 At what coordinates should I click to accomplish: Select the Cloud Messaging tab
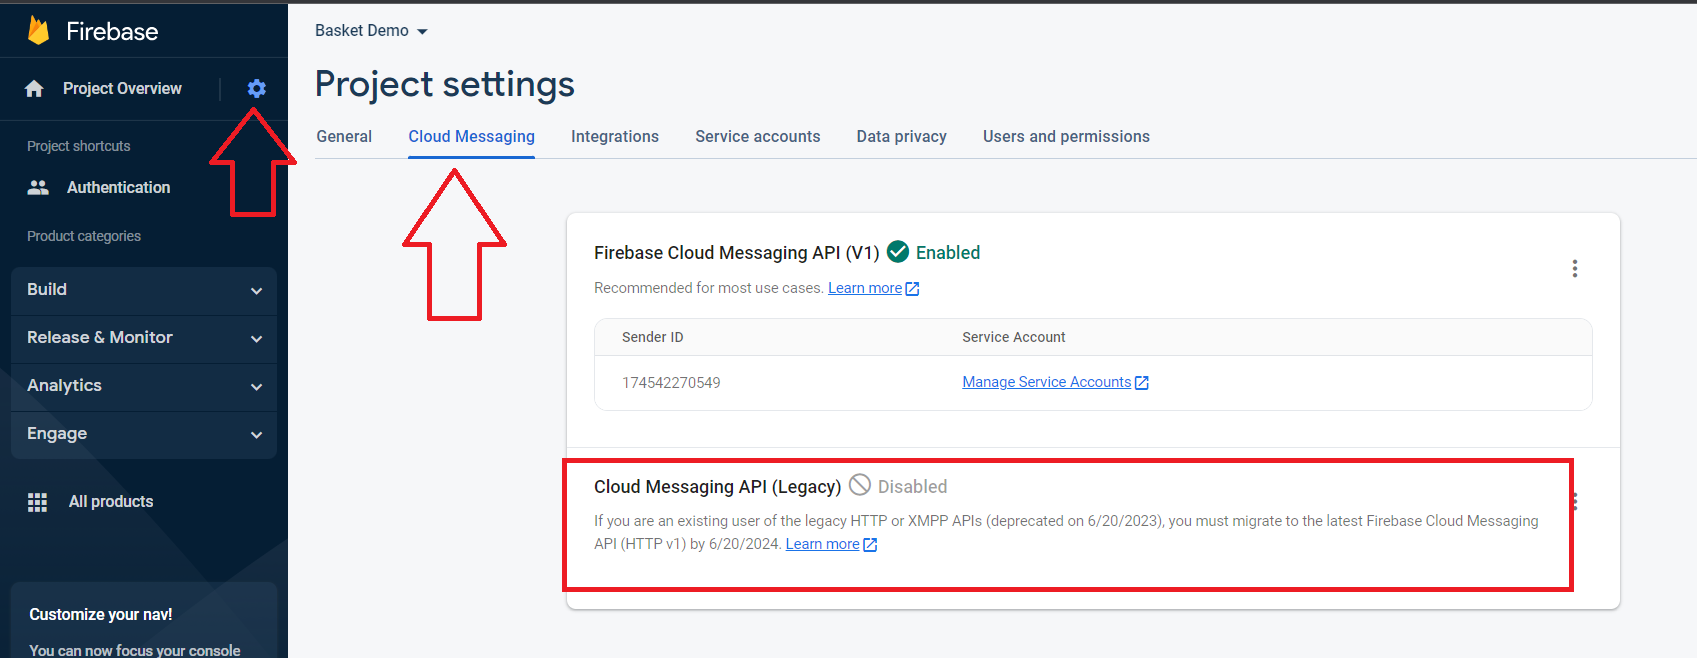tap(472, 137)
